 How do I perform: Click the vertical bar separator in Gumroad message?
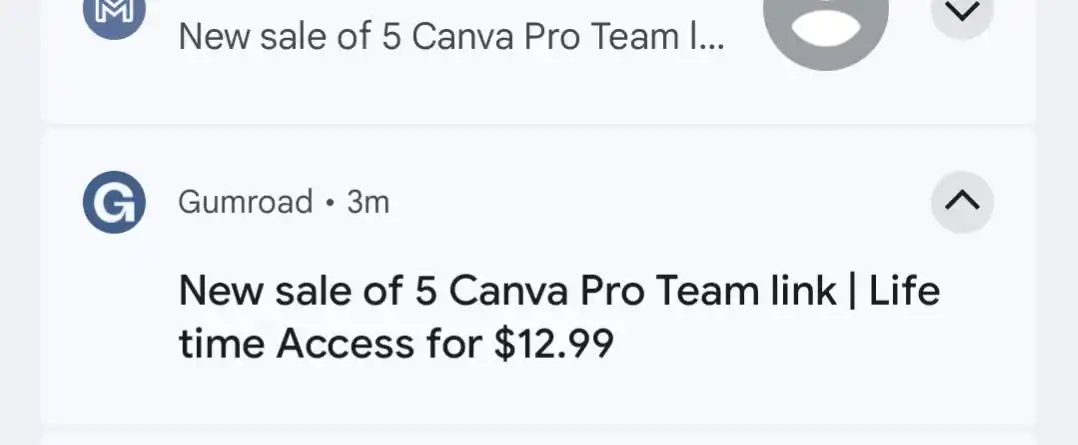853,292
